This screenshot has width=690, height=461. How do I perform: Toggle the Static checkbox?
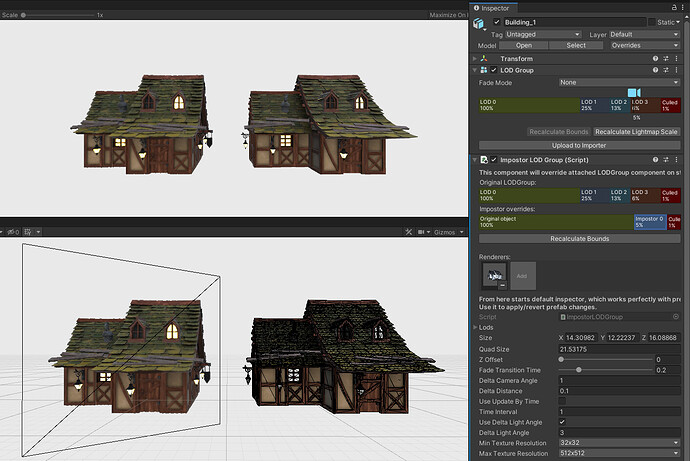click(652, 22)
